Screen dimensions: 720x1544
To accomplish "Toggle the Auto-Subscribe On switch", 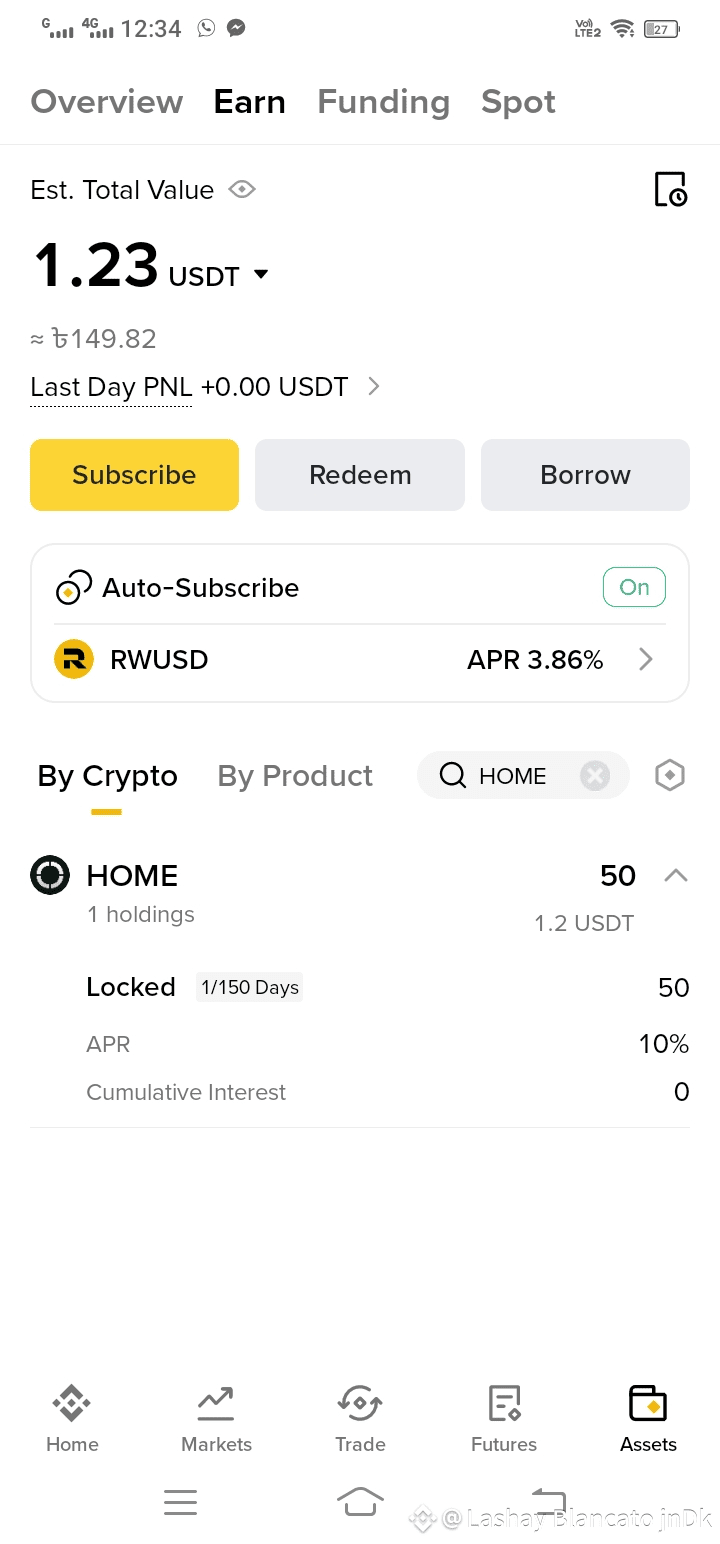I will tap(634, 587).
